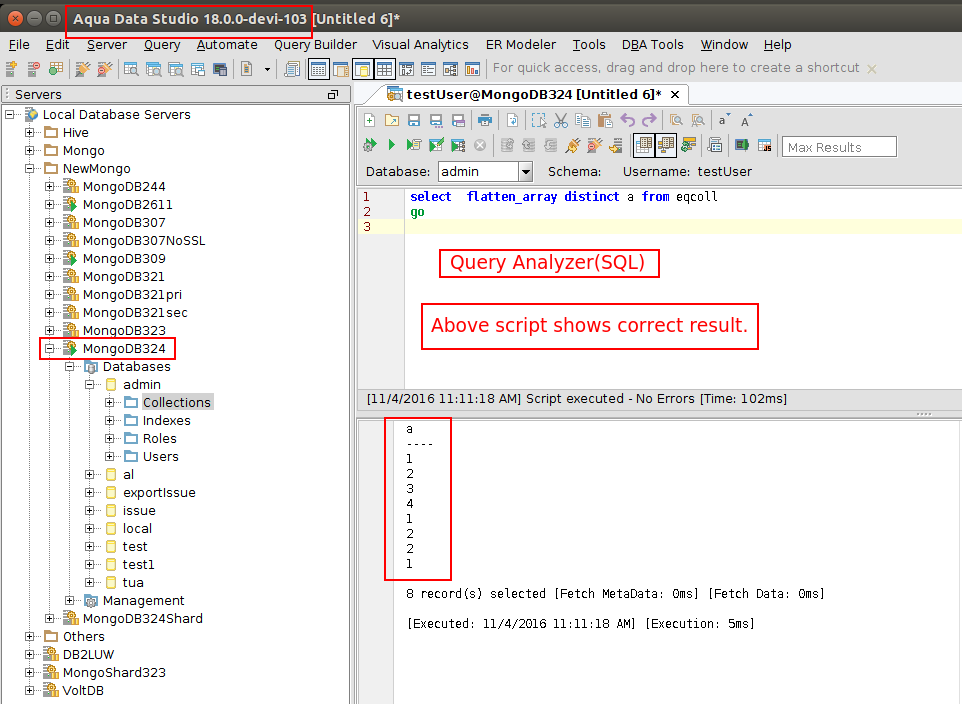Click the '8 record(s) selected' result text
The height and width of the screenshot is (704, 962).
(x=475, y=594)
